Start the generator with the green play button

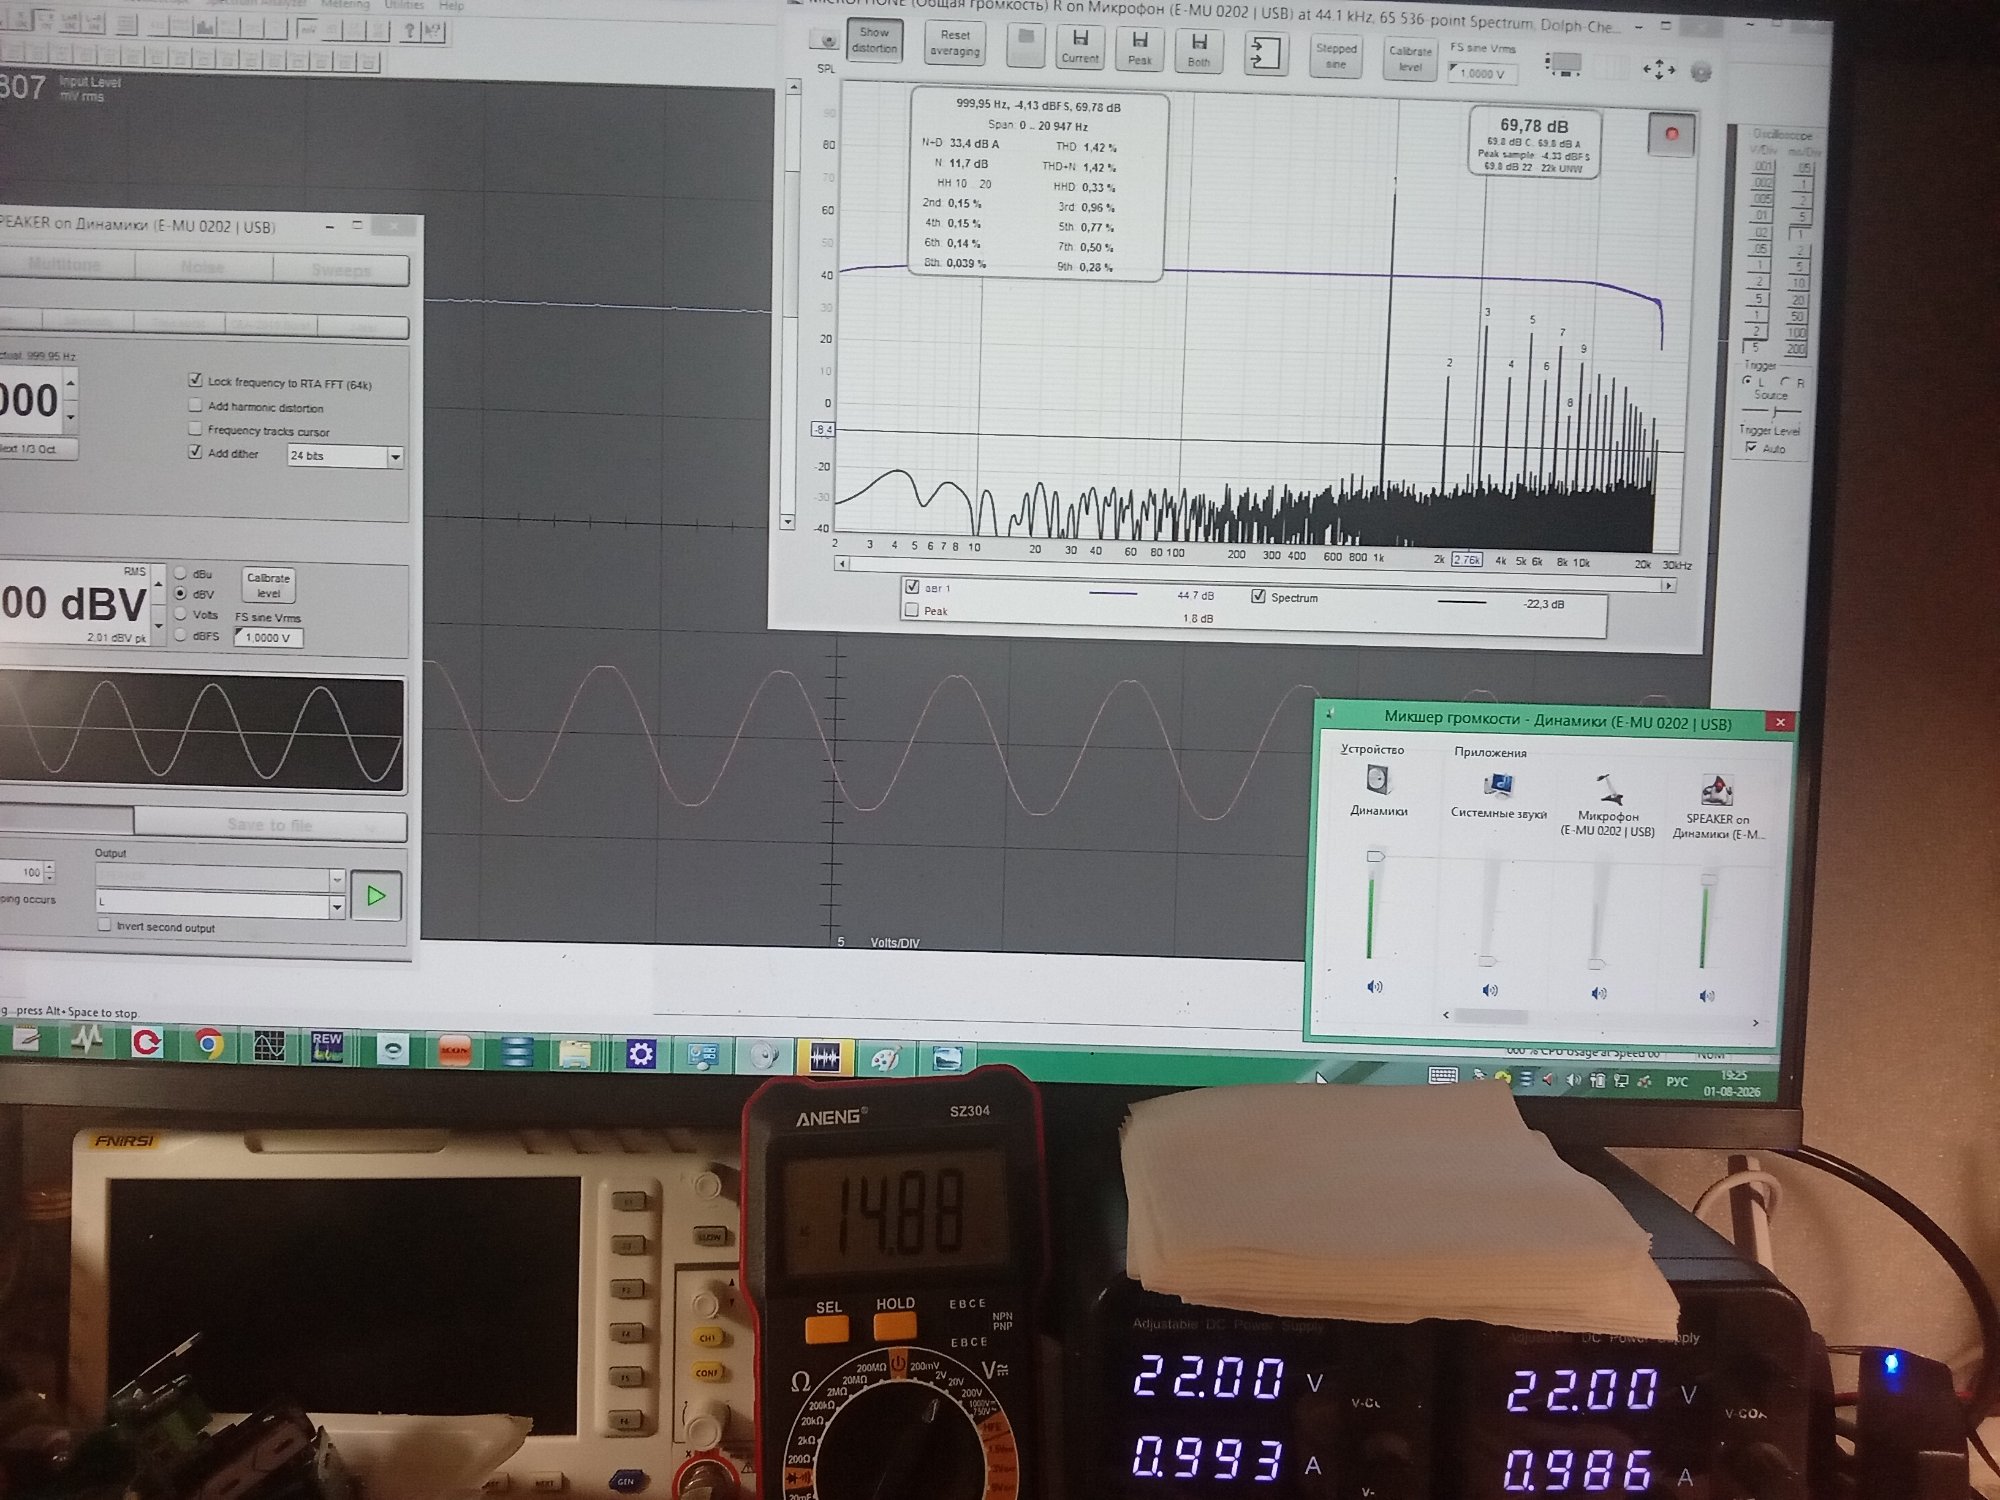point(376,895)
